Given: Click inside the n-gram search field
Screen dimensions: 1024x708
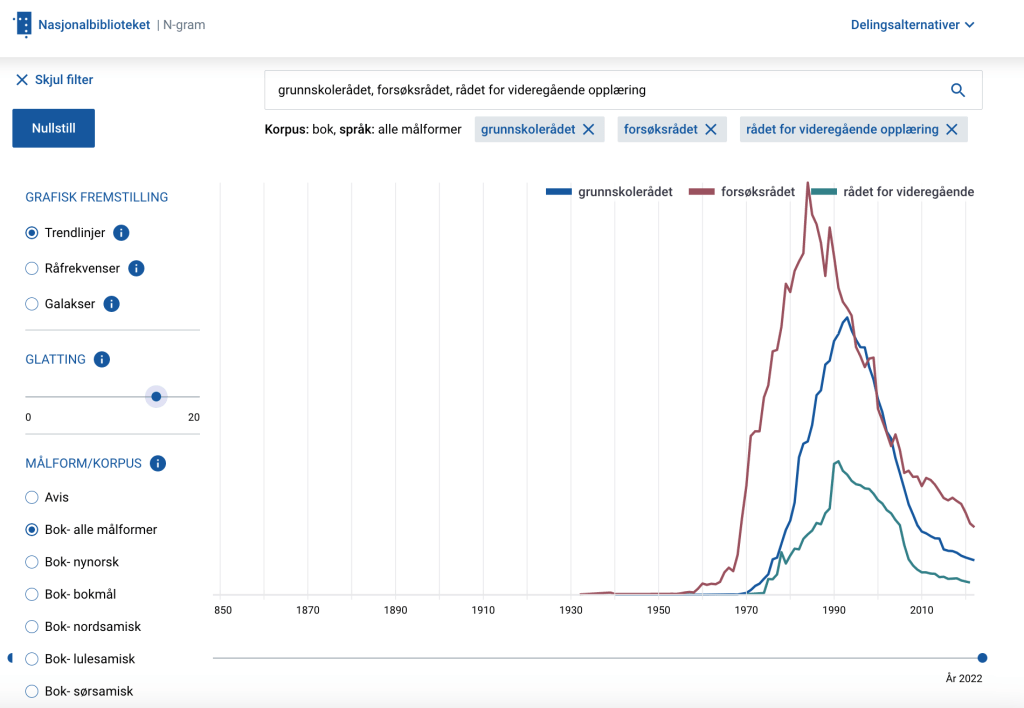Looking at the screenshot, I should pos(600,90).
